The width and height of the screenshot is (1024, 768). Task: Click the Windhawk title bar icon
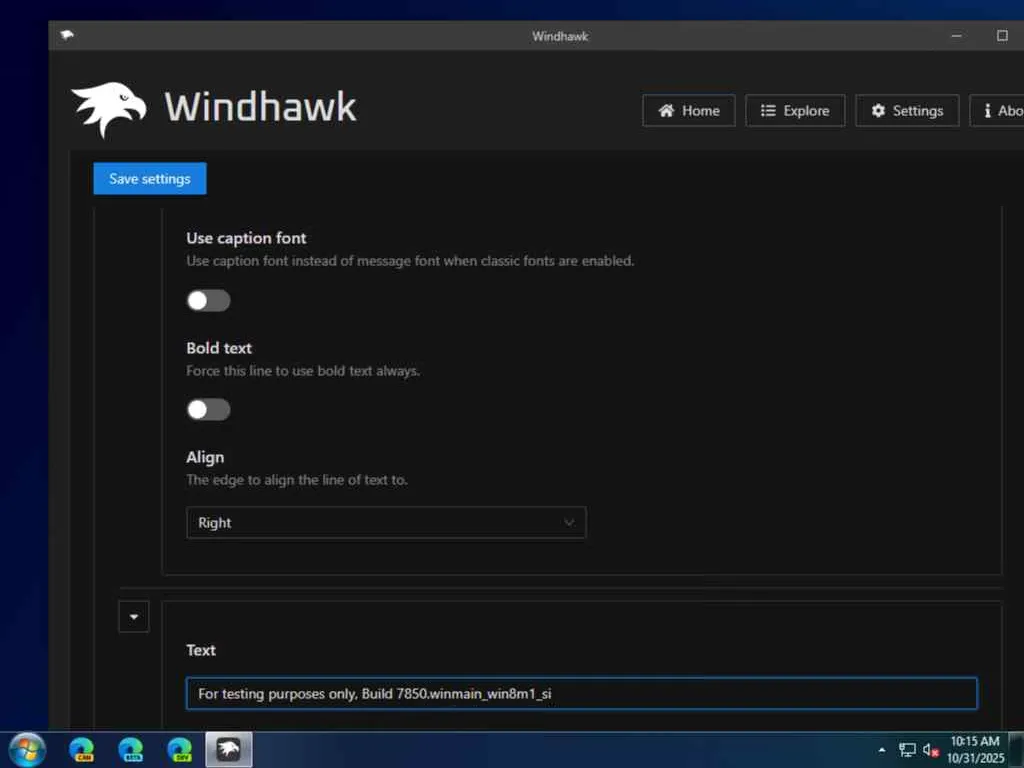[67, 35]
